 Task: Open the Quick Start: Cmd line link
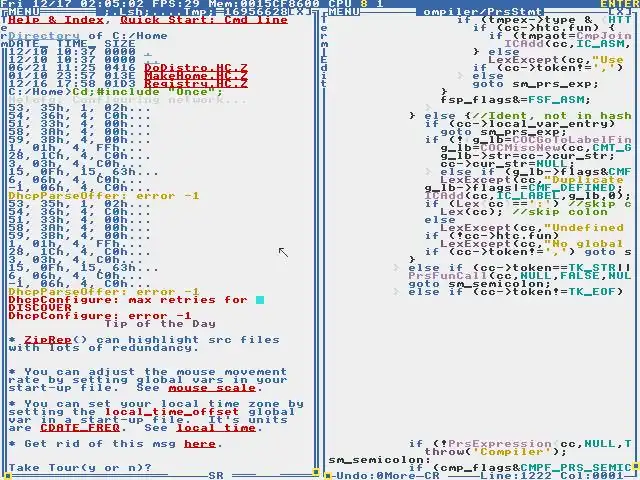tap(204, 20)
